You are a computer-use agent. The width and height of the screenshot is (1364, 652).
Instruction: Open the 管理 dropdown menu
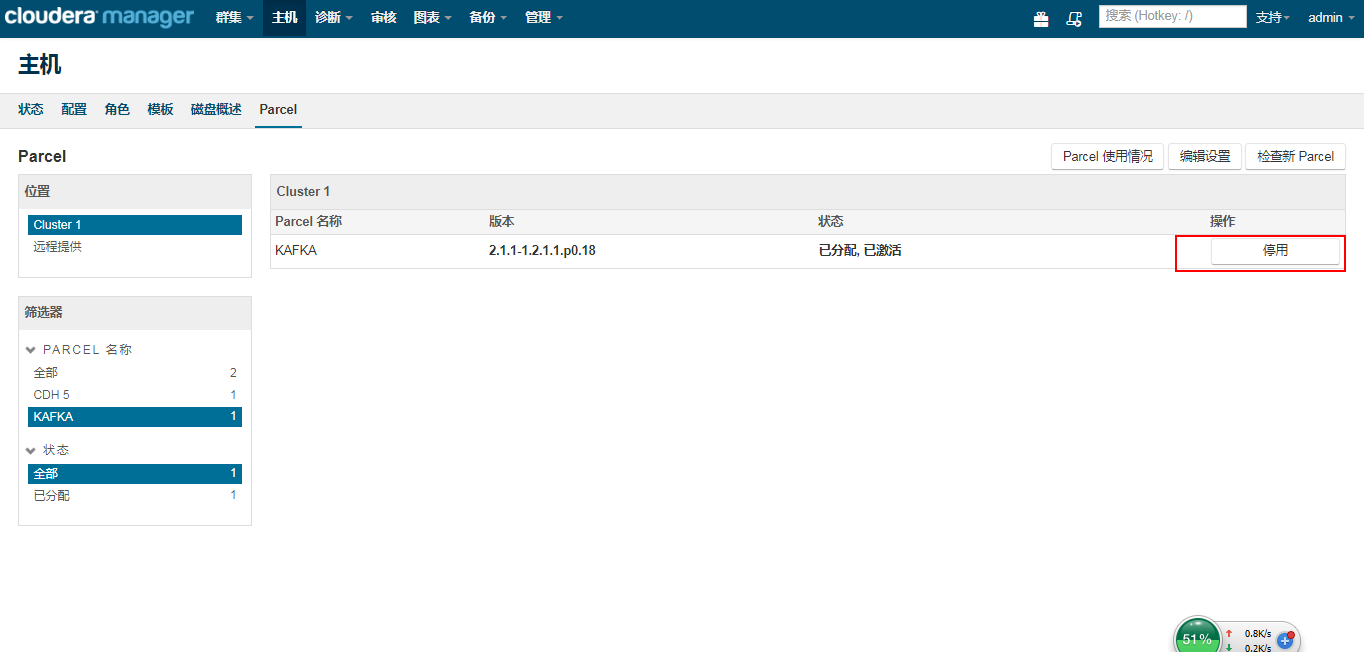coord(543,18)
